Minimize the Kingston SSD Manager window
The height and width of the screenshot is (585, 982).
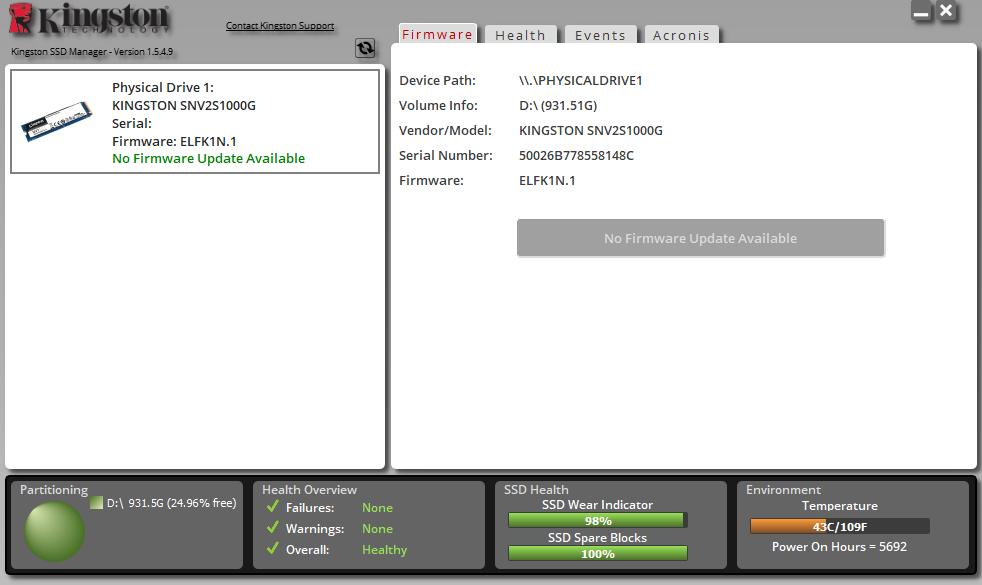click(921, 12)
